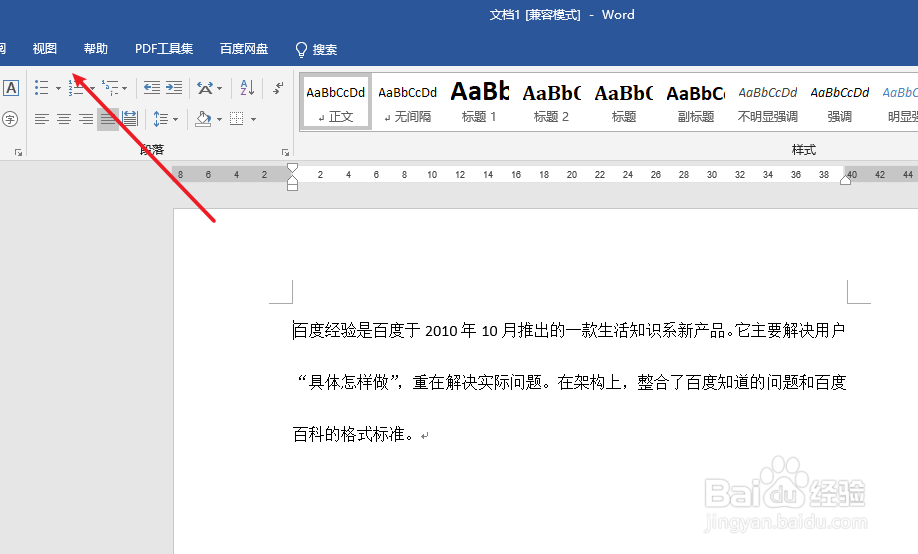918x554 pixels.
Task: Expand line spacing dropdown arrow
Action: [175, 119]
